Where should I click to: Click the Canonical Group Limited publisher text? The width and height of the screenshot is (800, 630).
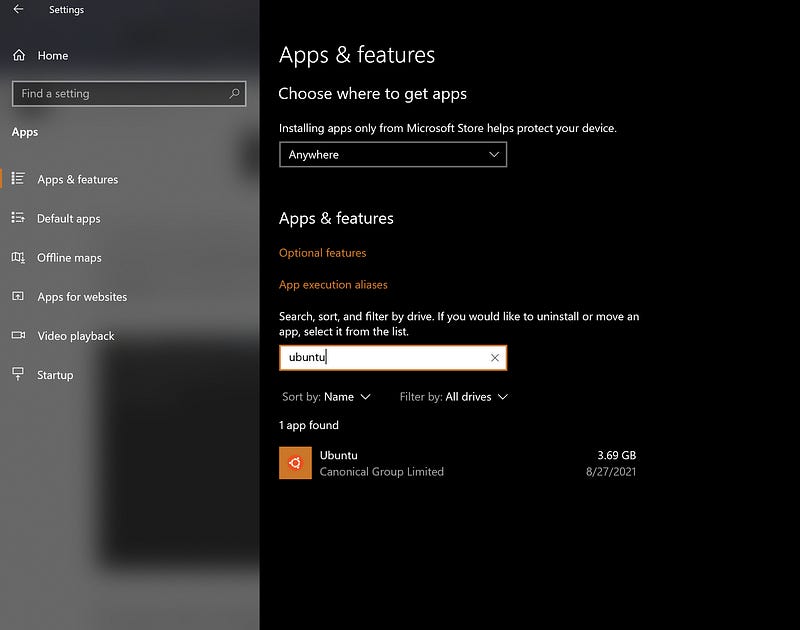pyautogui.click(x=382, y=471)
